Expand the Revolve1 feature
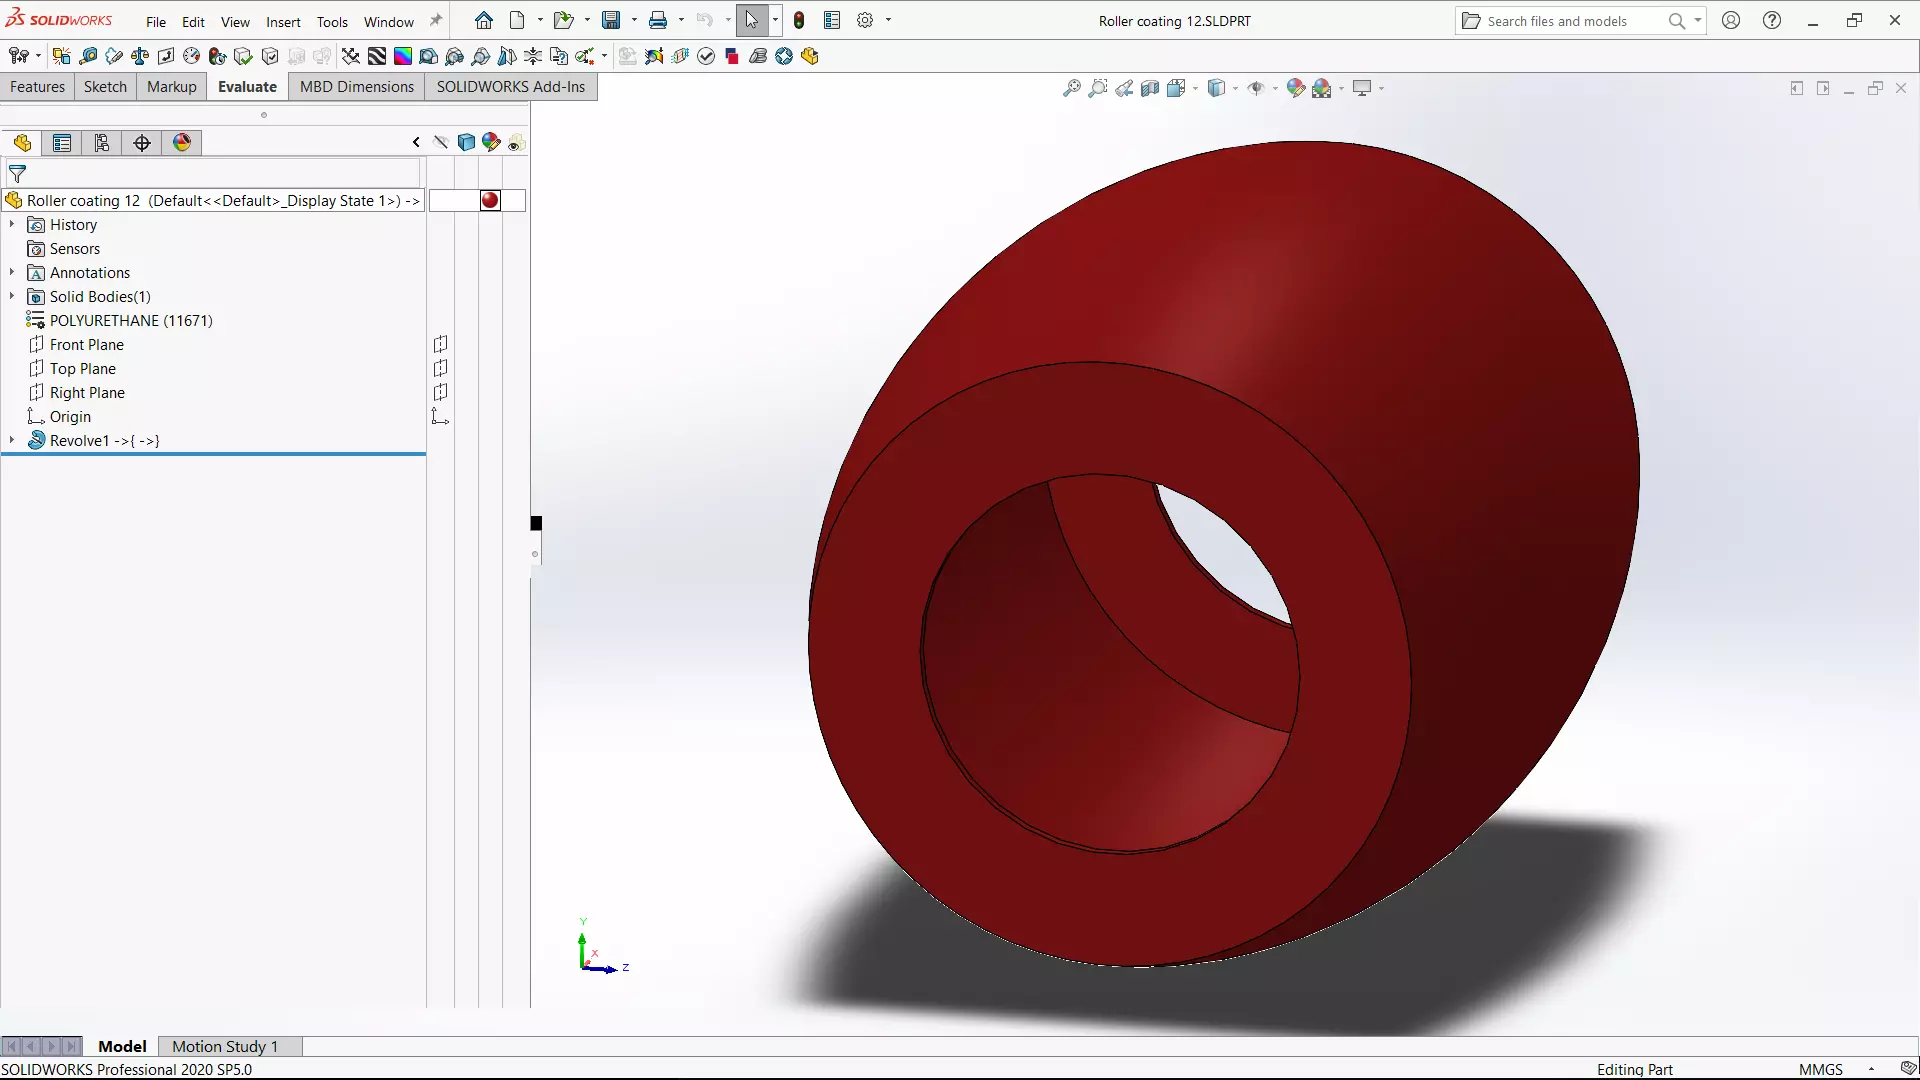This screenshot has width=1920, height=1080. click(x=12, y=440)
